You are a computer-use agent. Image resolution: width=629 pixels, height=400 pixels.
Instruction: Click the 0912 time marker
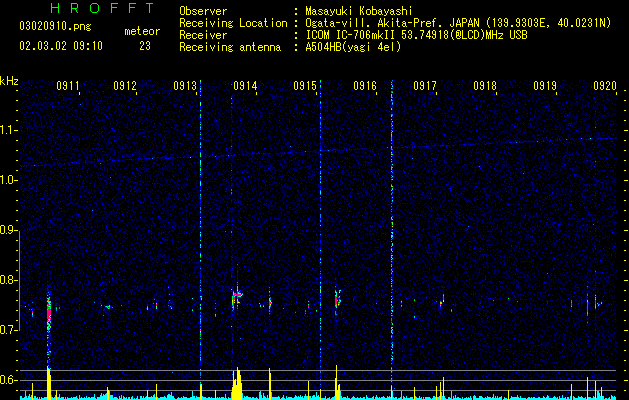point(125,86)
